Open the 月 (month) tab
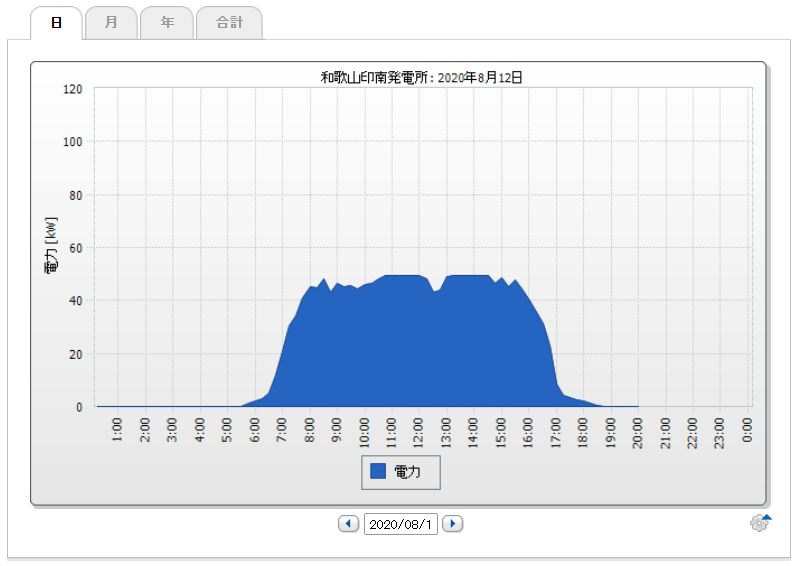Image resolution: width=797 pixels, height=566 pixels. 111,23
